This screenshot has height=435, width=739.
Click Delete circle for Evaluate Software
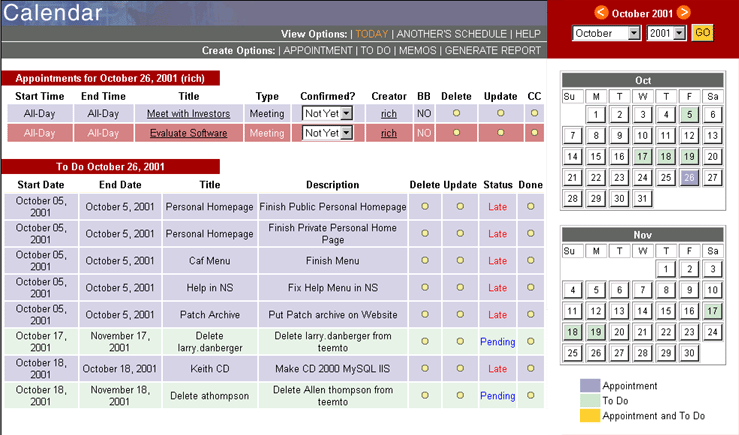pyautogui.click(x=456, y=133)
